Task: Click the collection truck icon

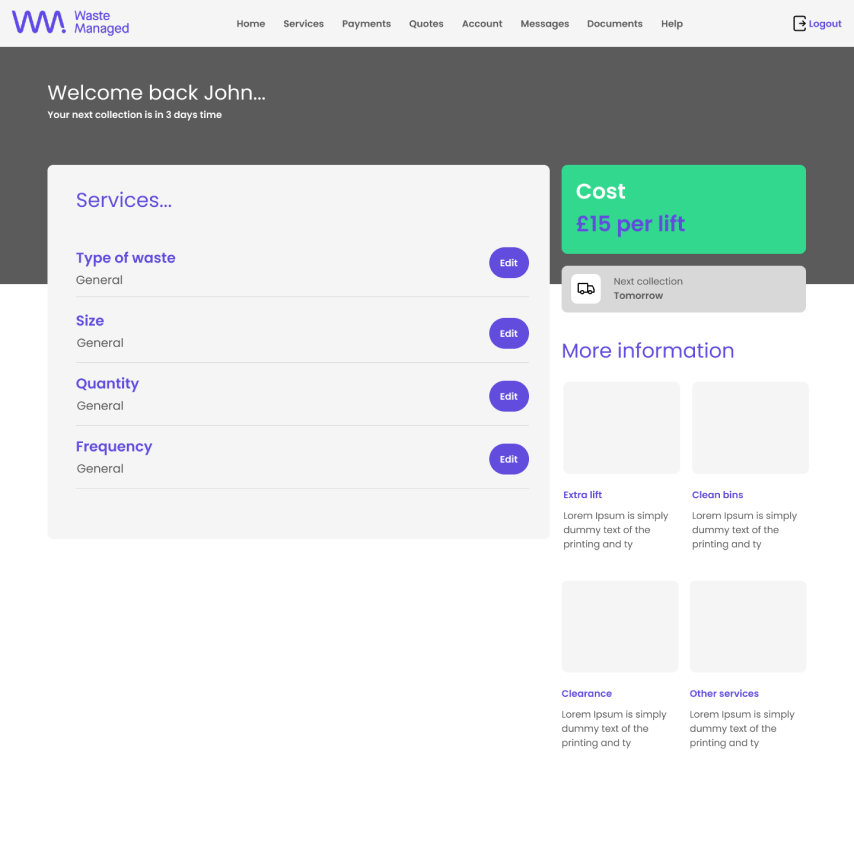Action: pyautogui.click(x=586, y=289)
